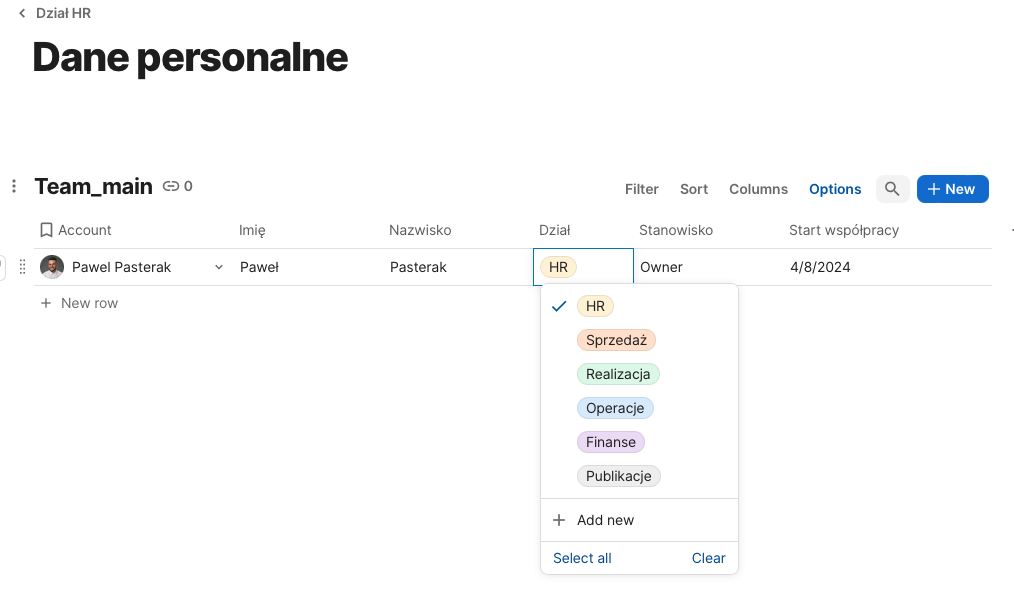The image size is (1014, 606).
Task: Choose the purple Finanse tag
Action: point(610,442)
